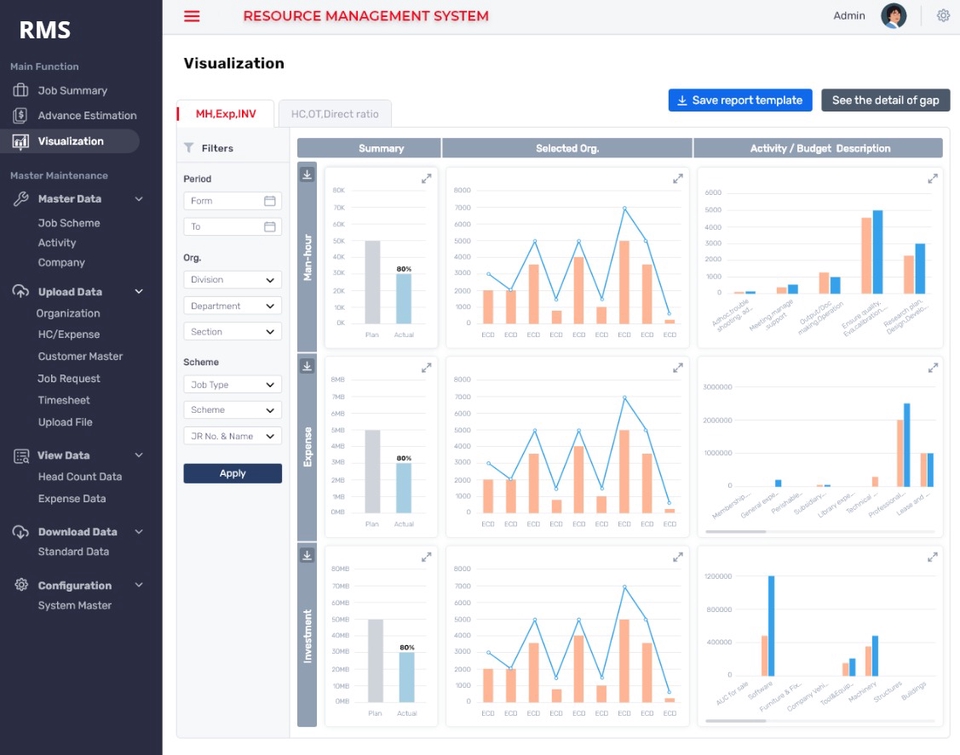Viewport: 960px width, 755px height.
Task: Expand the Investment Activity/Budget chart
Action: tap(932, 557)
